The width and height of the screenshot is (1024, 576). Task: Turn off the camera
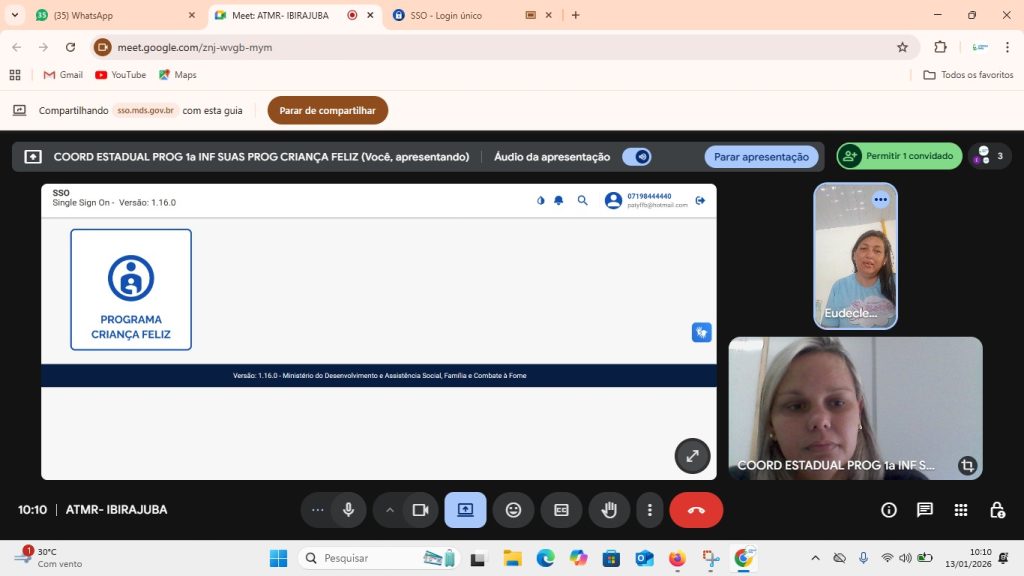(x=420, y=510)
